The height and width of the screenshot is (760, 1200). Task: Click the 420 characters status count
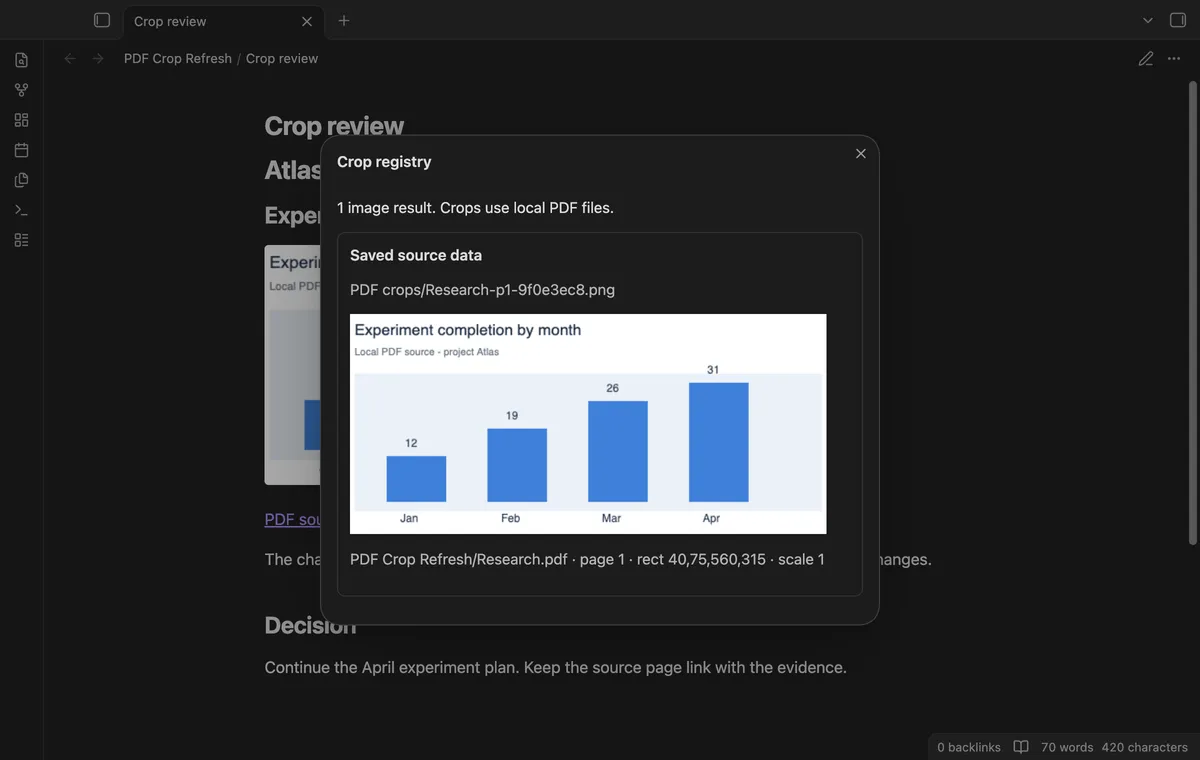coord(1145,747)
